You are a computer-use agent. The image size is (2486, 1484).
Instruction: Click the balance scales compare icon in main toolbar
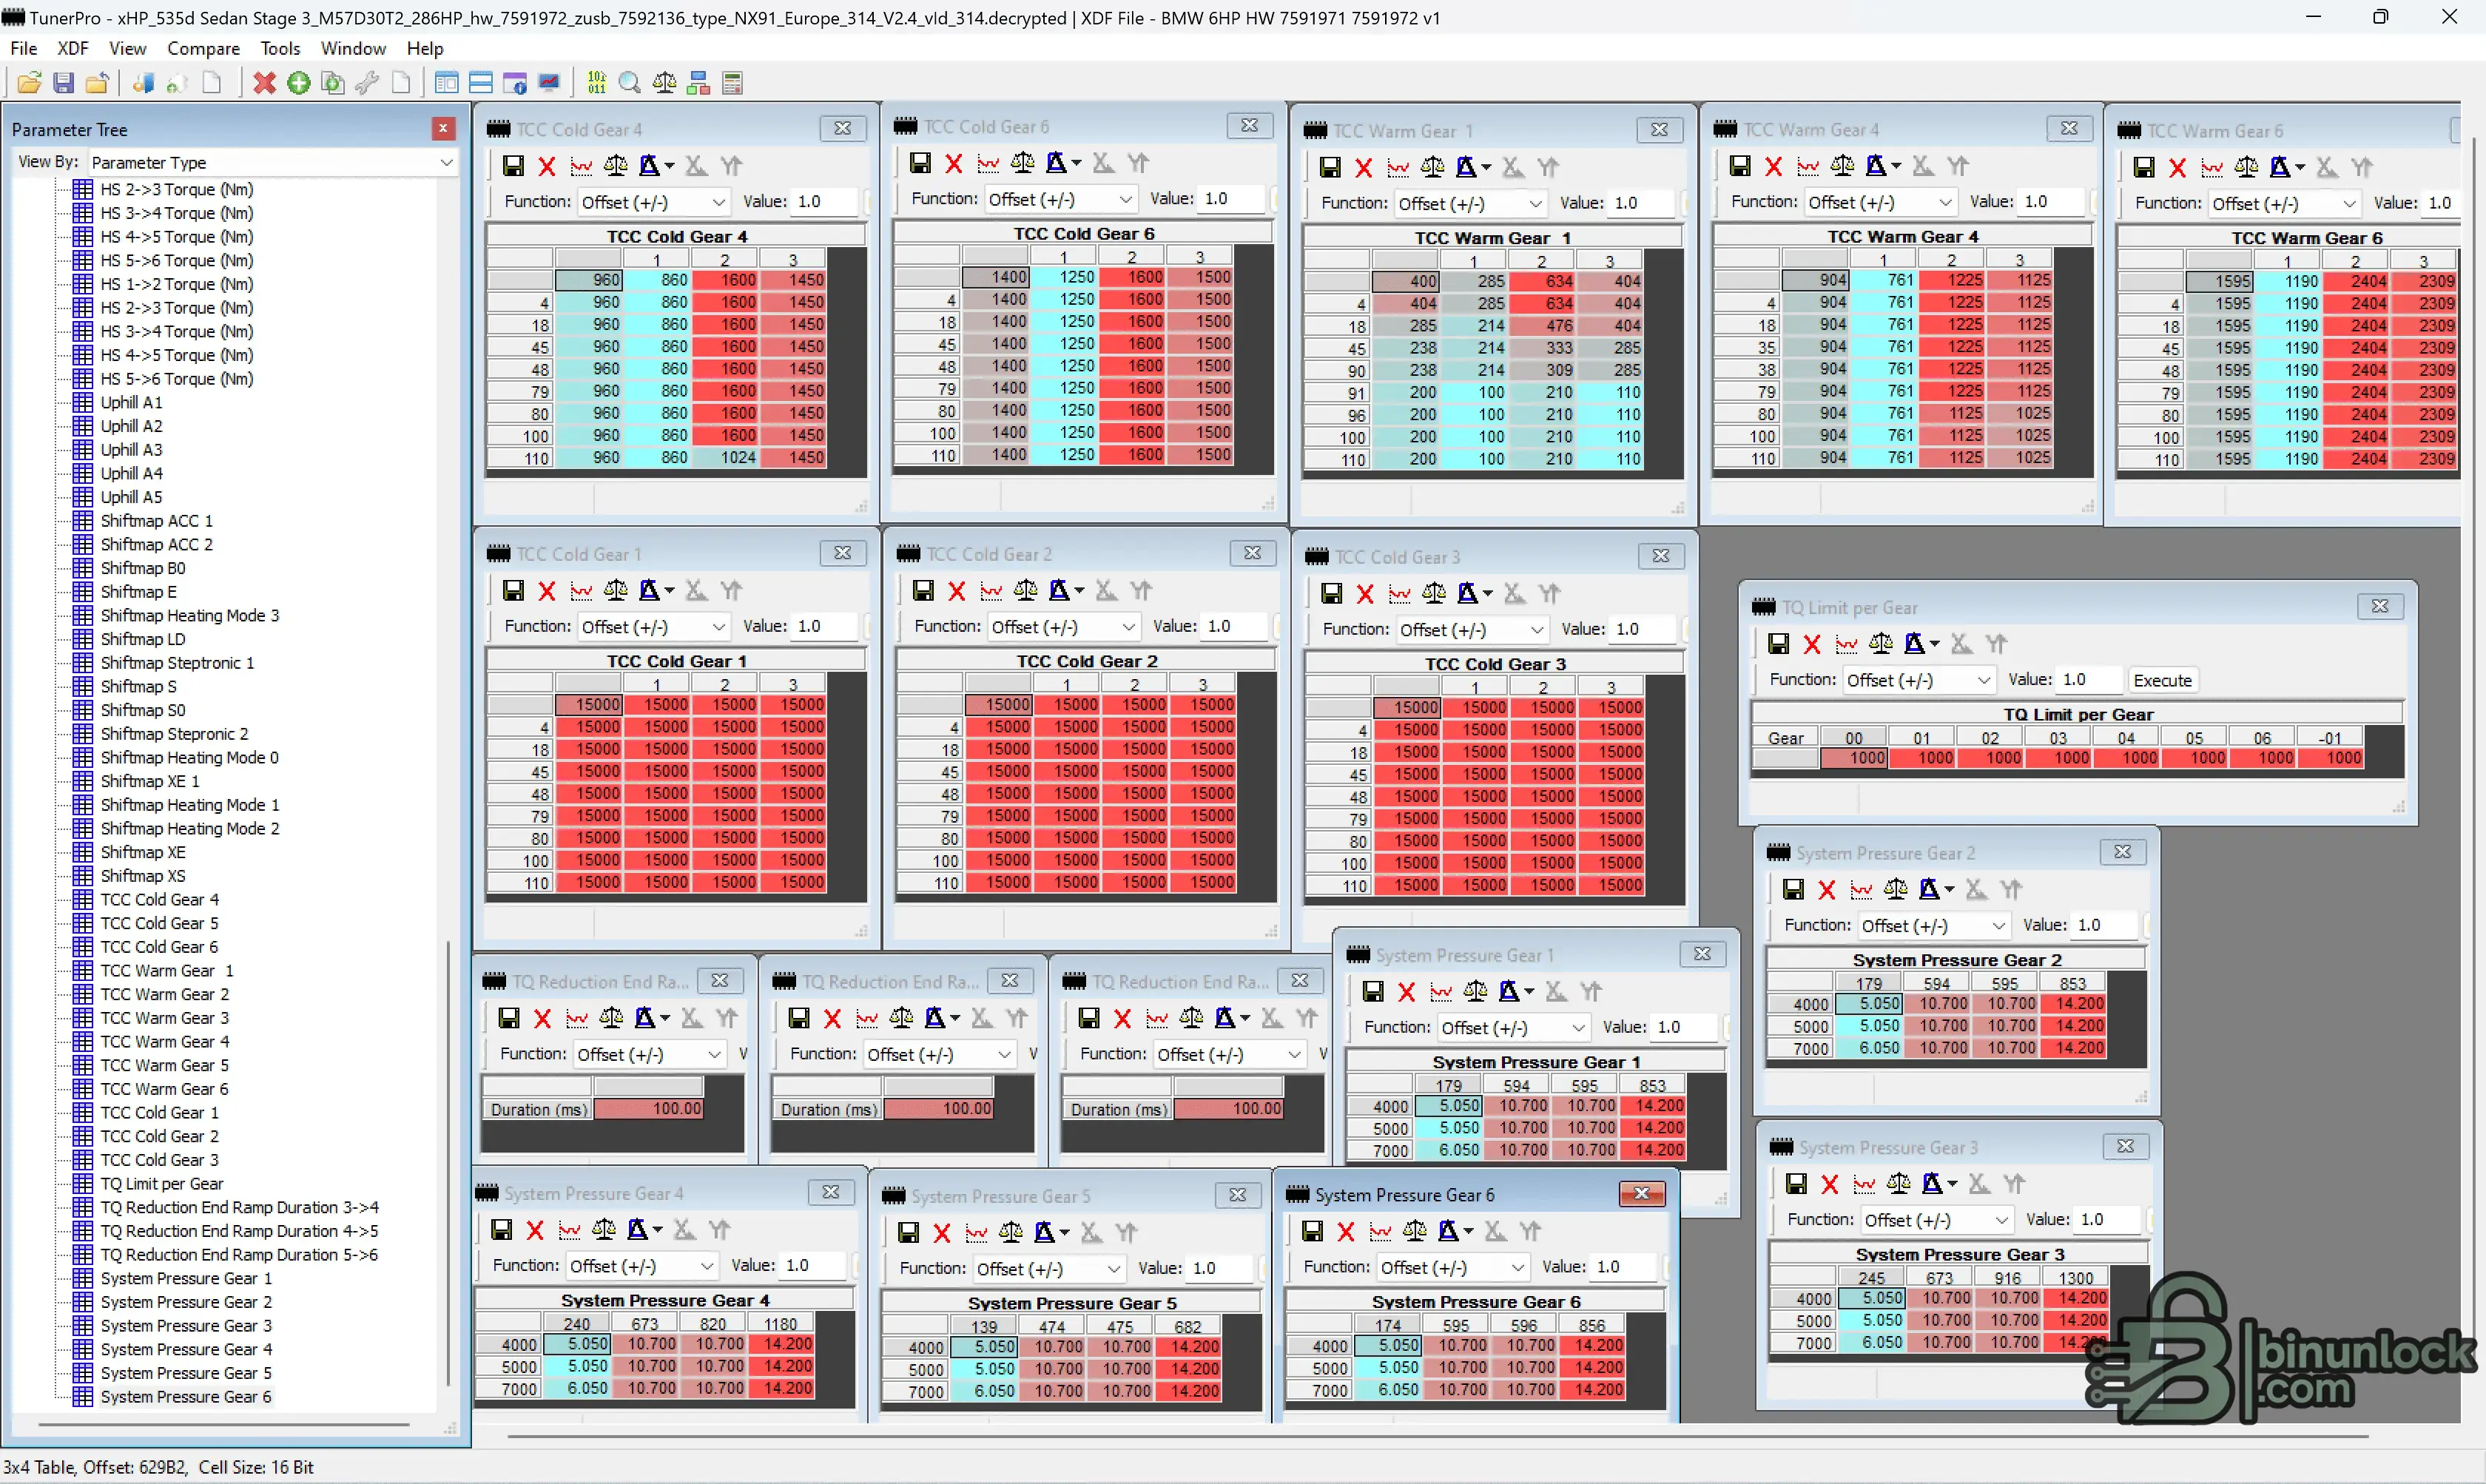[x=664, y=83]
